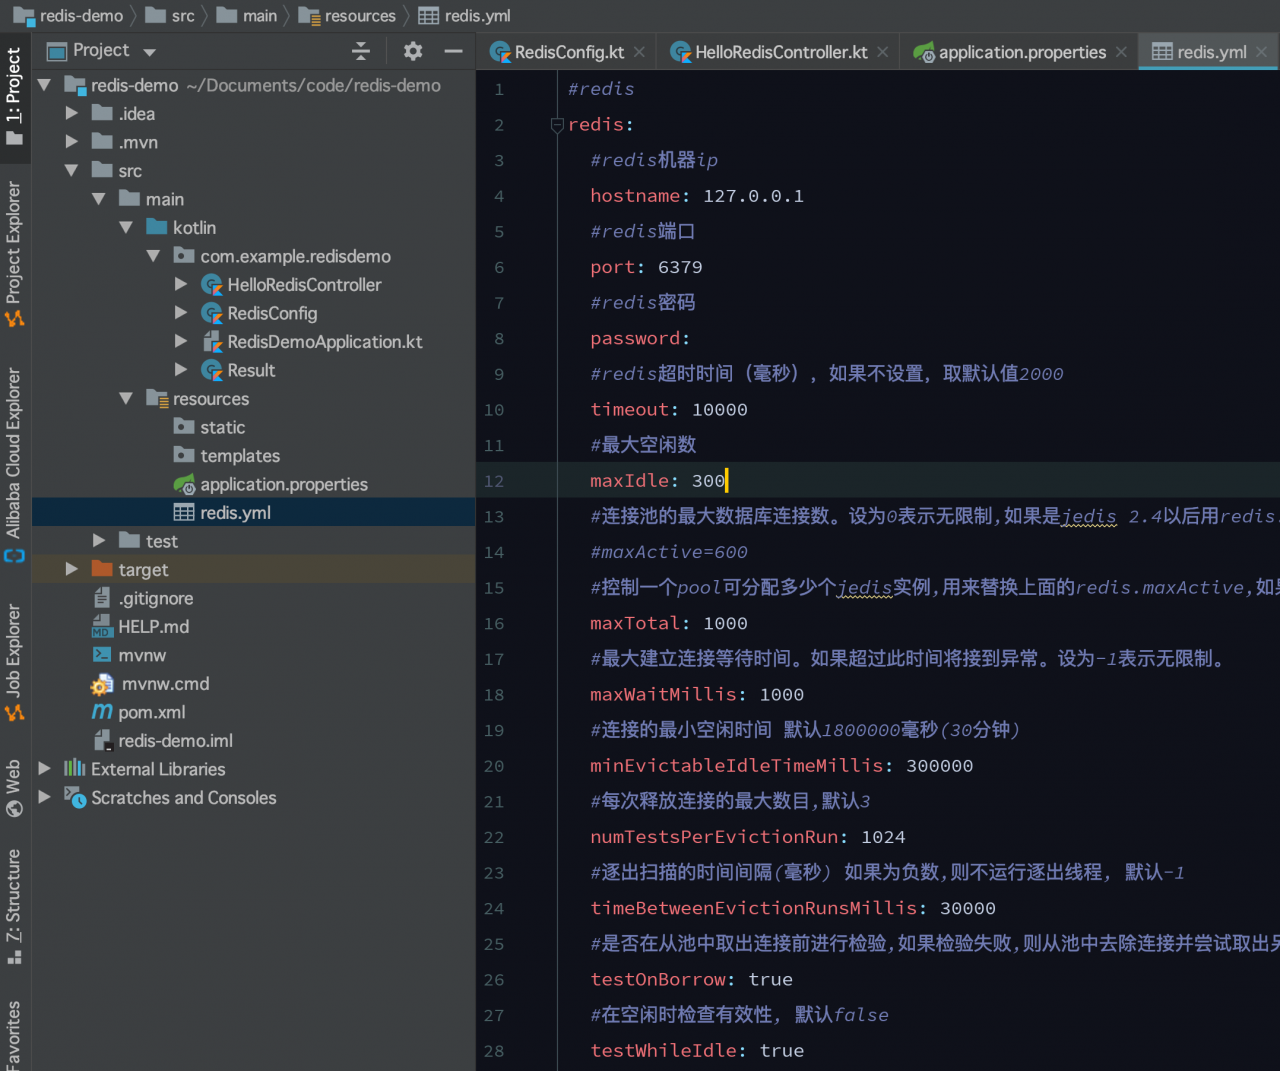Place cursor on numTestsPerEvictionRun: 1024 line

pyautogui.click(x=748, y=837)
